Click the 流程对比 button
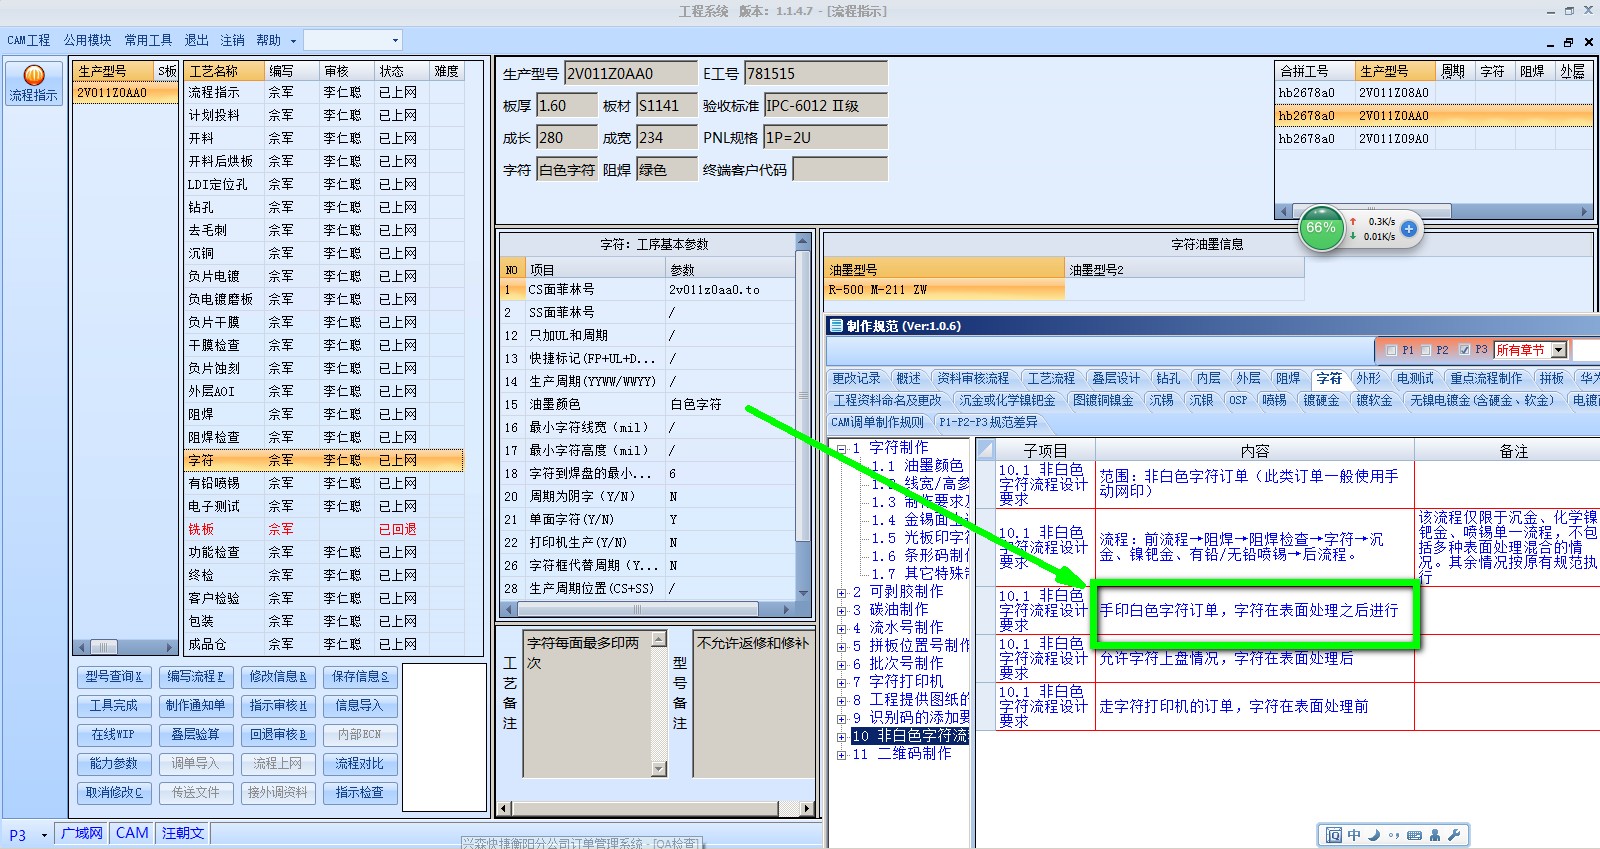Screen dimensions: 1600x849 point(360,764)
